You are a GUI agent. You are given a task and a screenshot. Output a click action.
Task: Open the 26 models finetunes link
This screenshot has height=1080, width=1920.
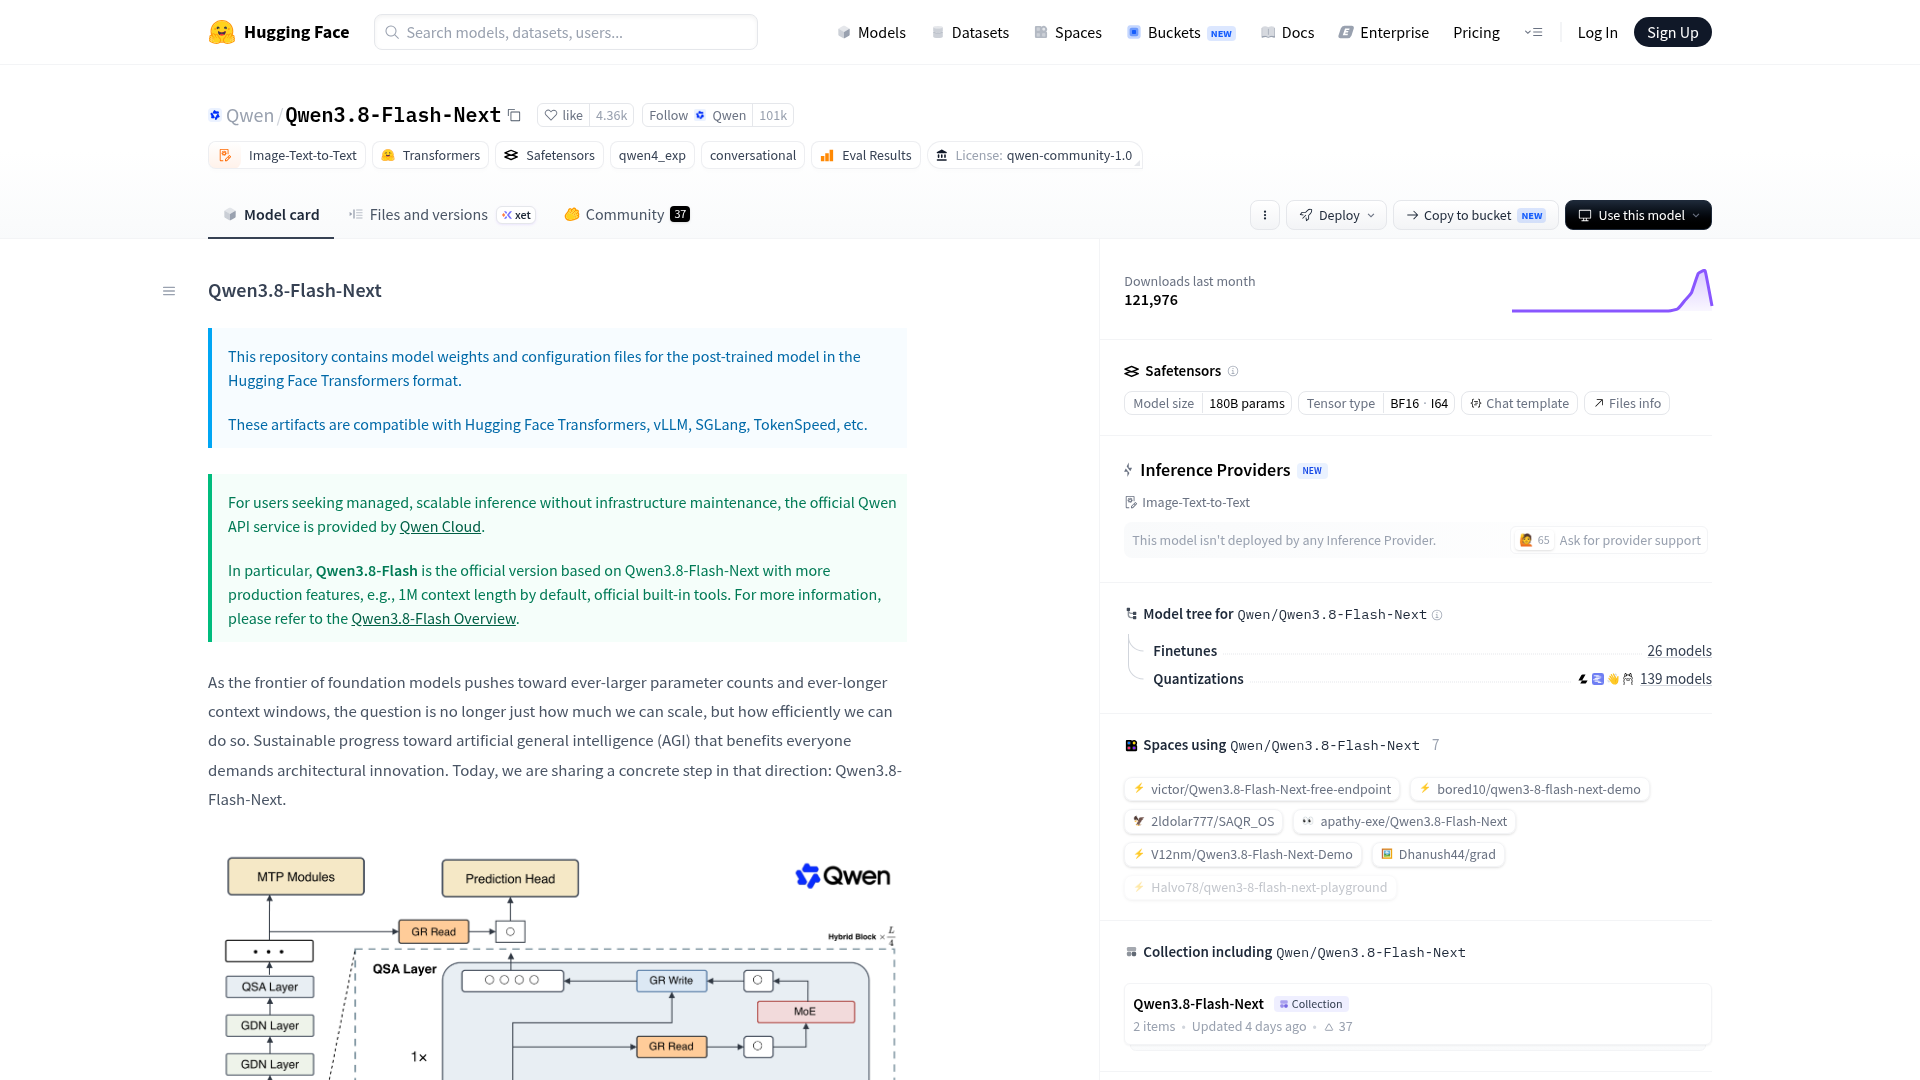[x=1679, y=651]
